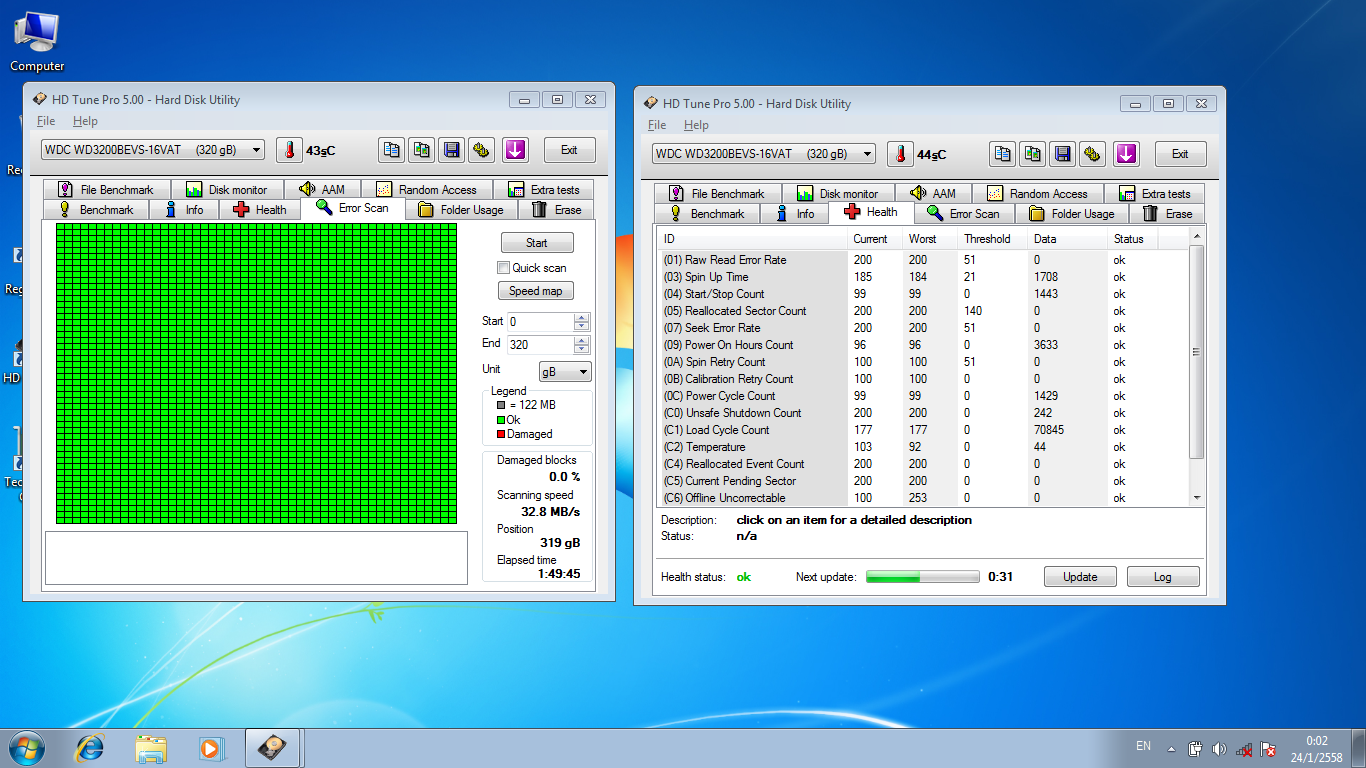Click the Threshold column header
The height and width of the screenshot is (768, 1366).
(992, 239)
